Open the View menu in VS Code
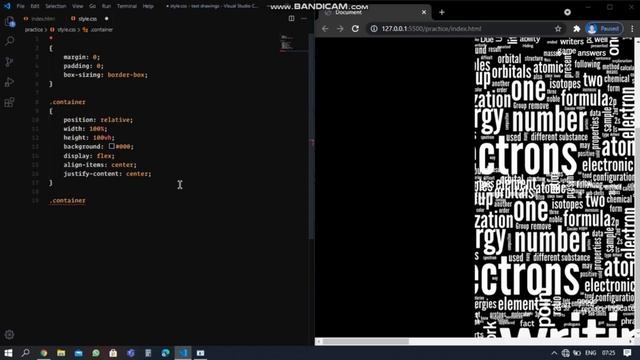This screenshot has width=640, height=360. (x=78, y=6)
